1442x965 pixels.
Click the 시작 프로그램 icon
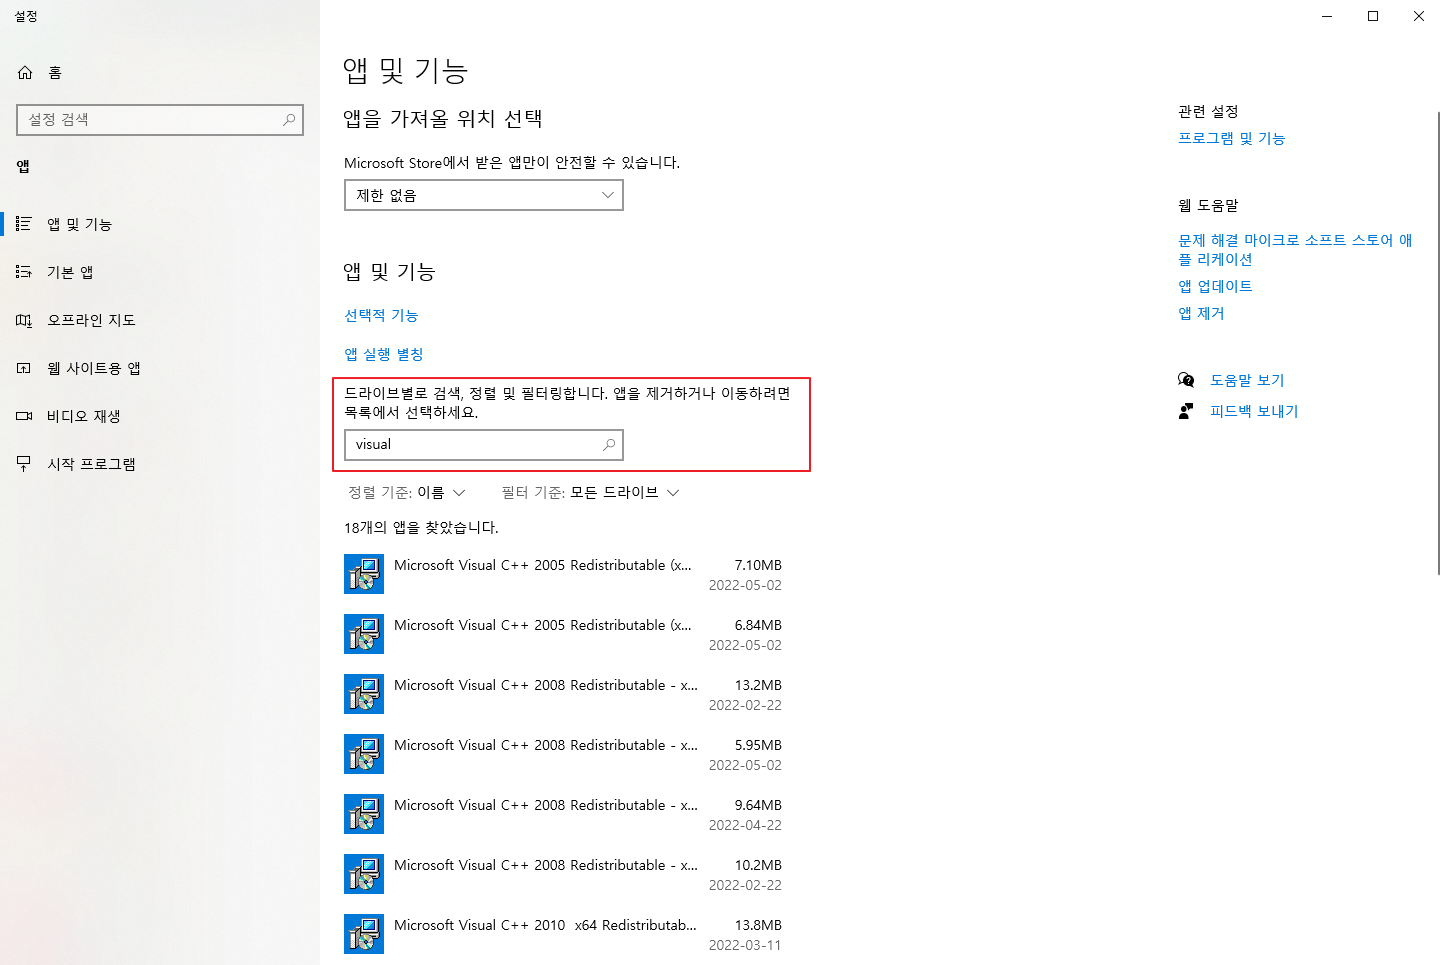coord(24,464)
